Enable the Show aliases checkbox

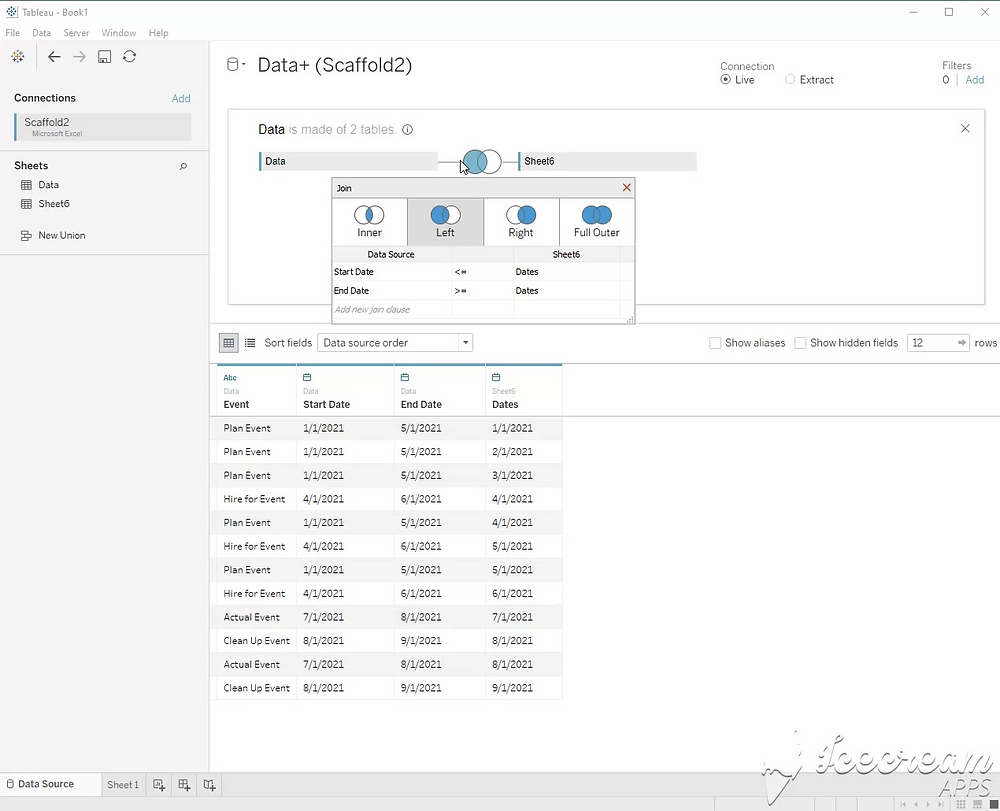715,343
